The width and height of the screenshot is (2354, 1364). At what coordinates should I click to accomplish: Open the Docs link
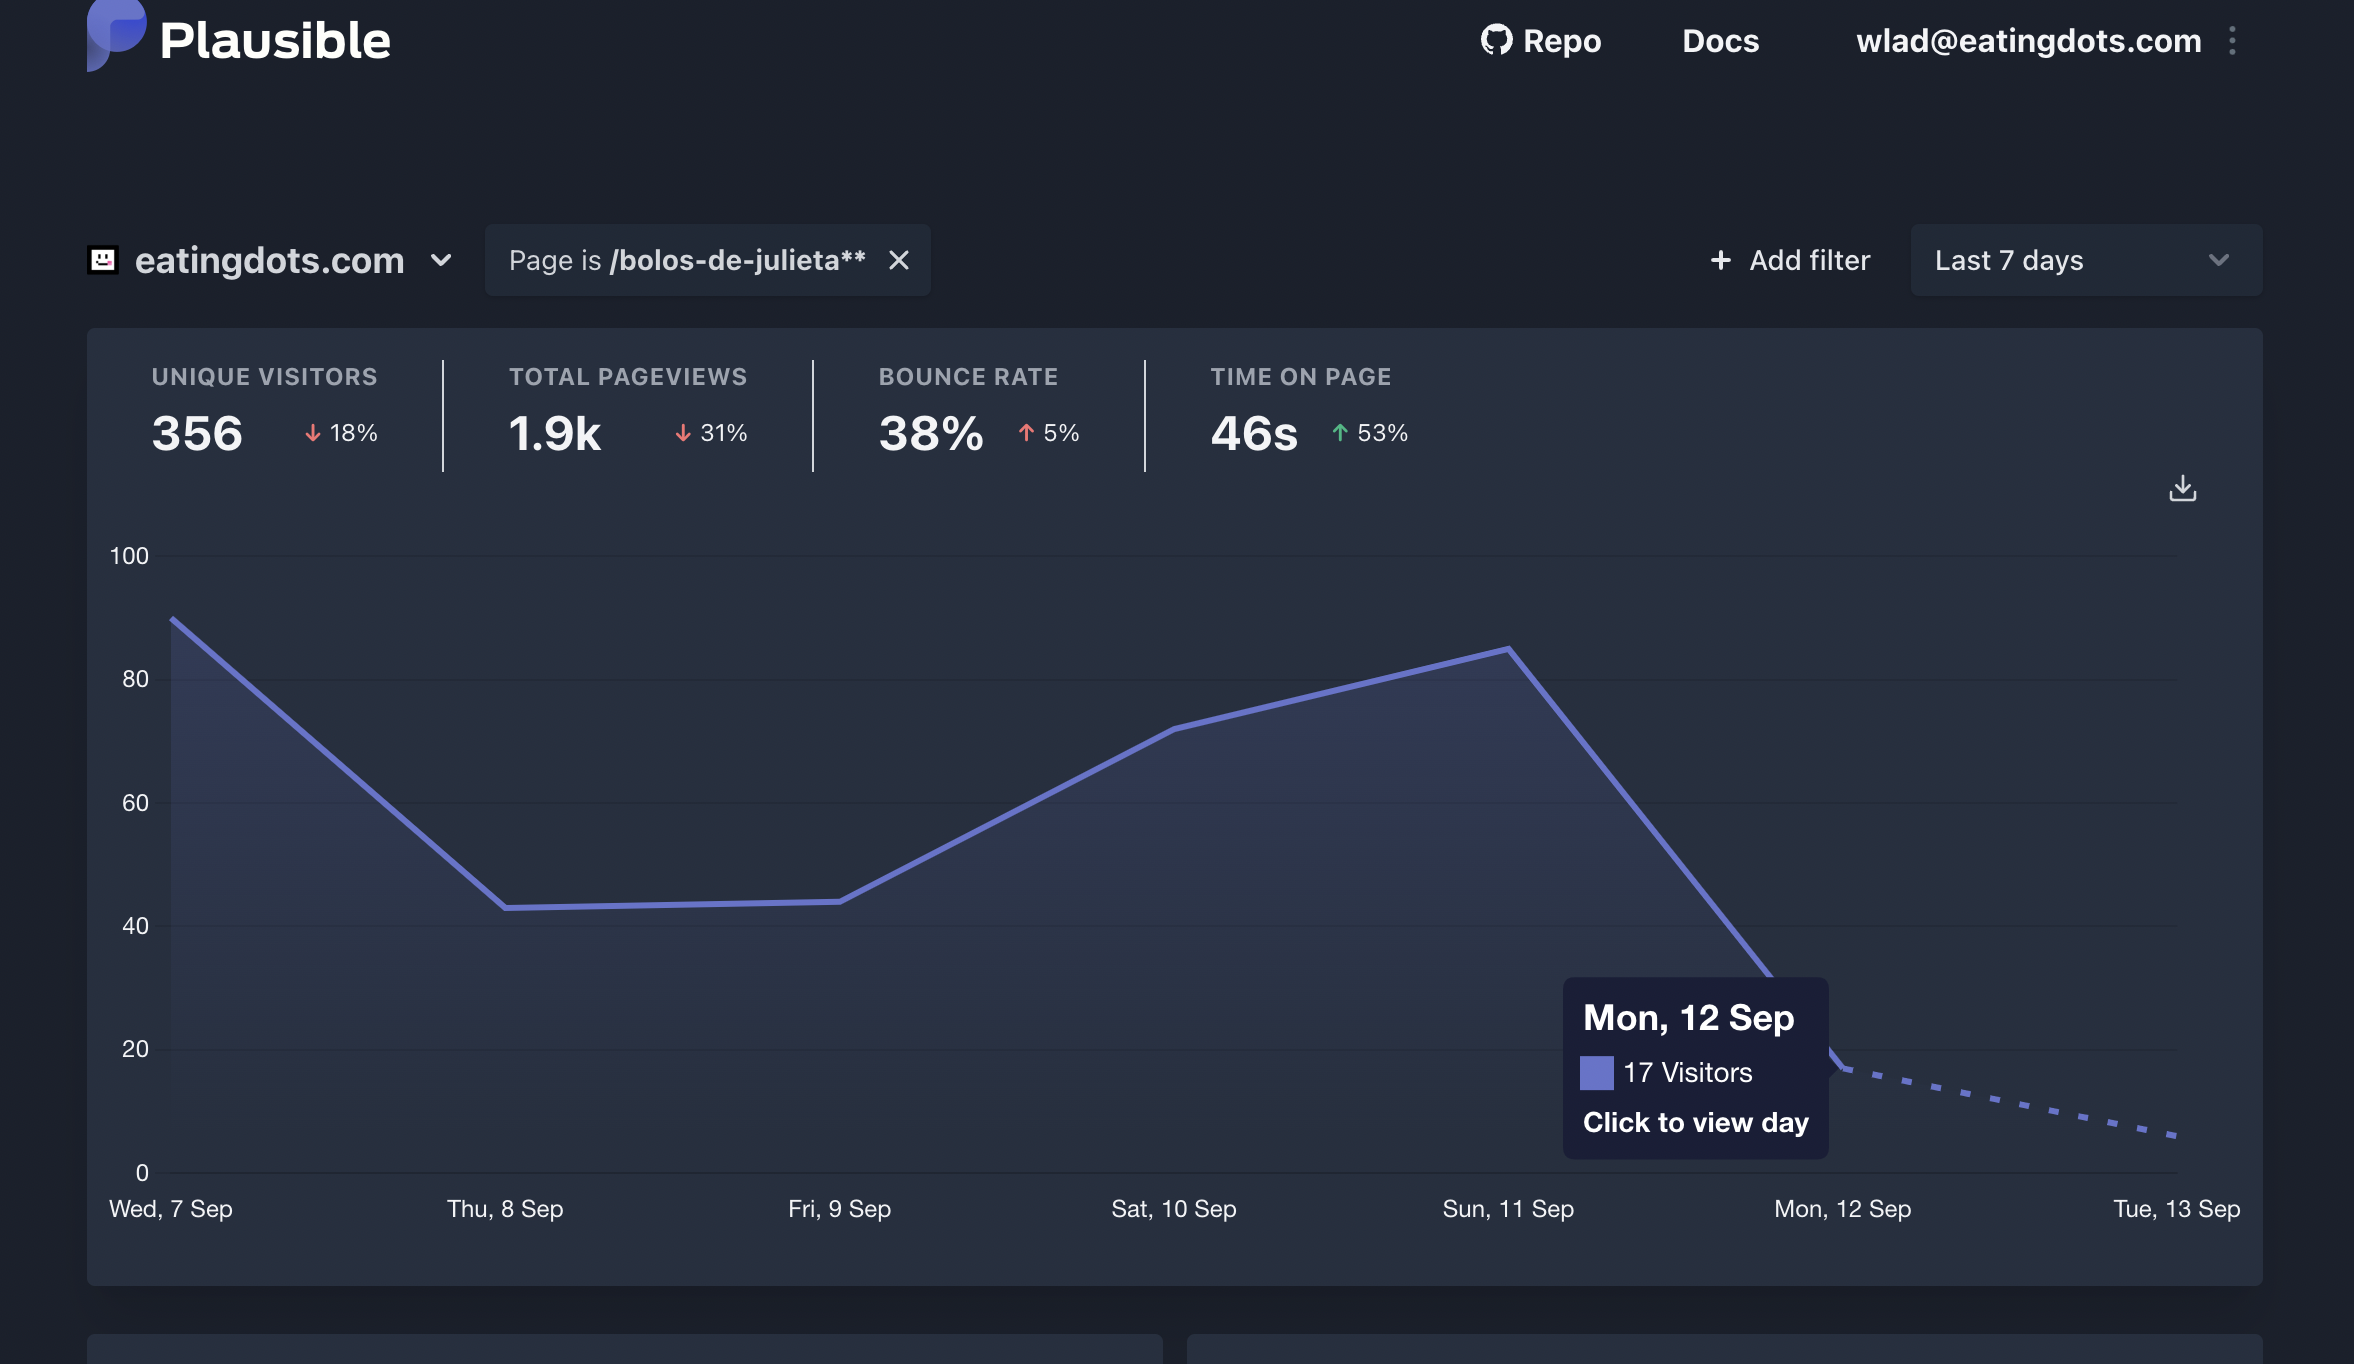point(1720,41)
